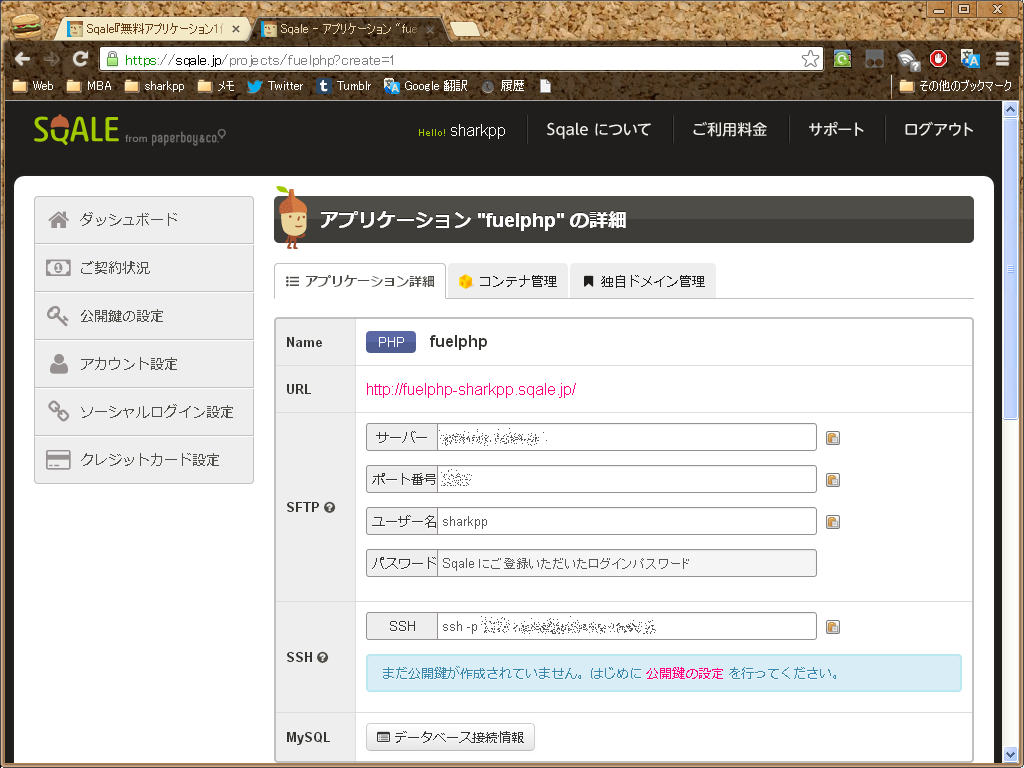1024x768 pixels.
Task: Switch to the 独自ドメイン管理 tab
Action: (x=643, y=281)
